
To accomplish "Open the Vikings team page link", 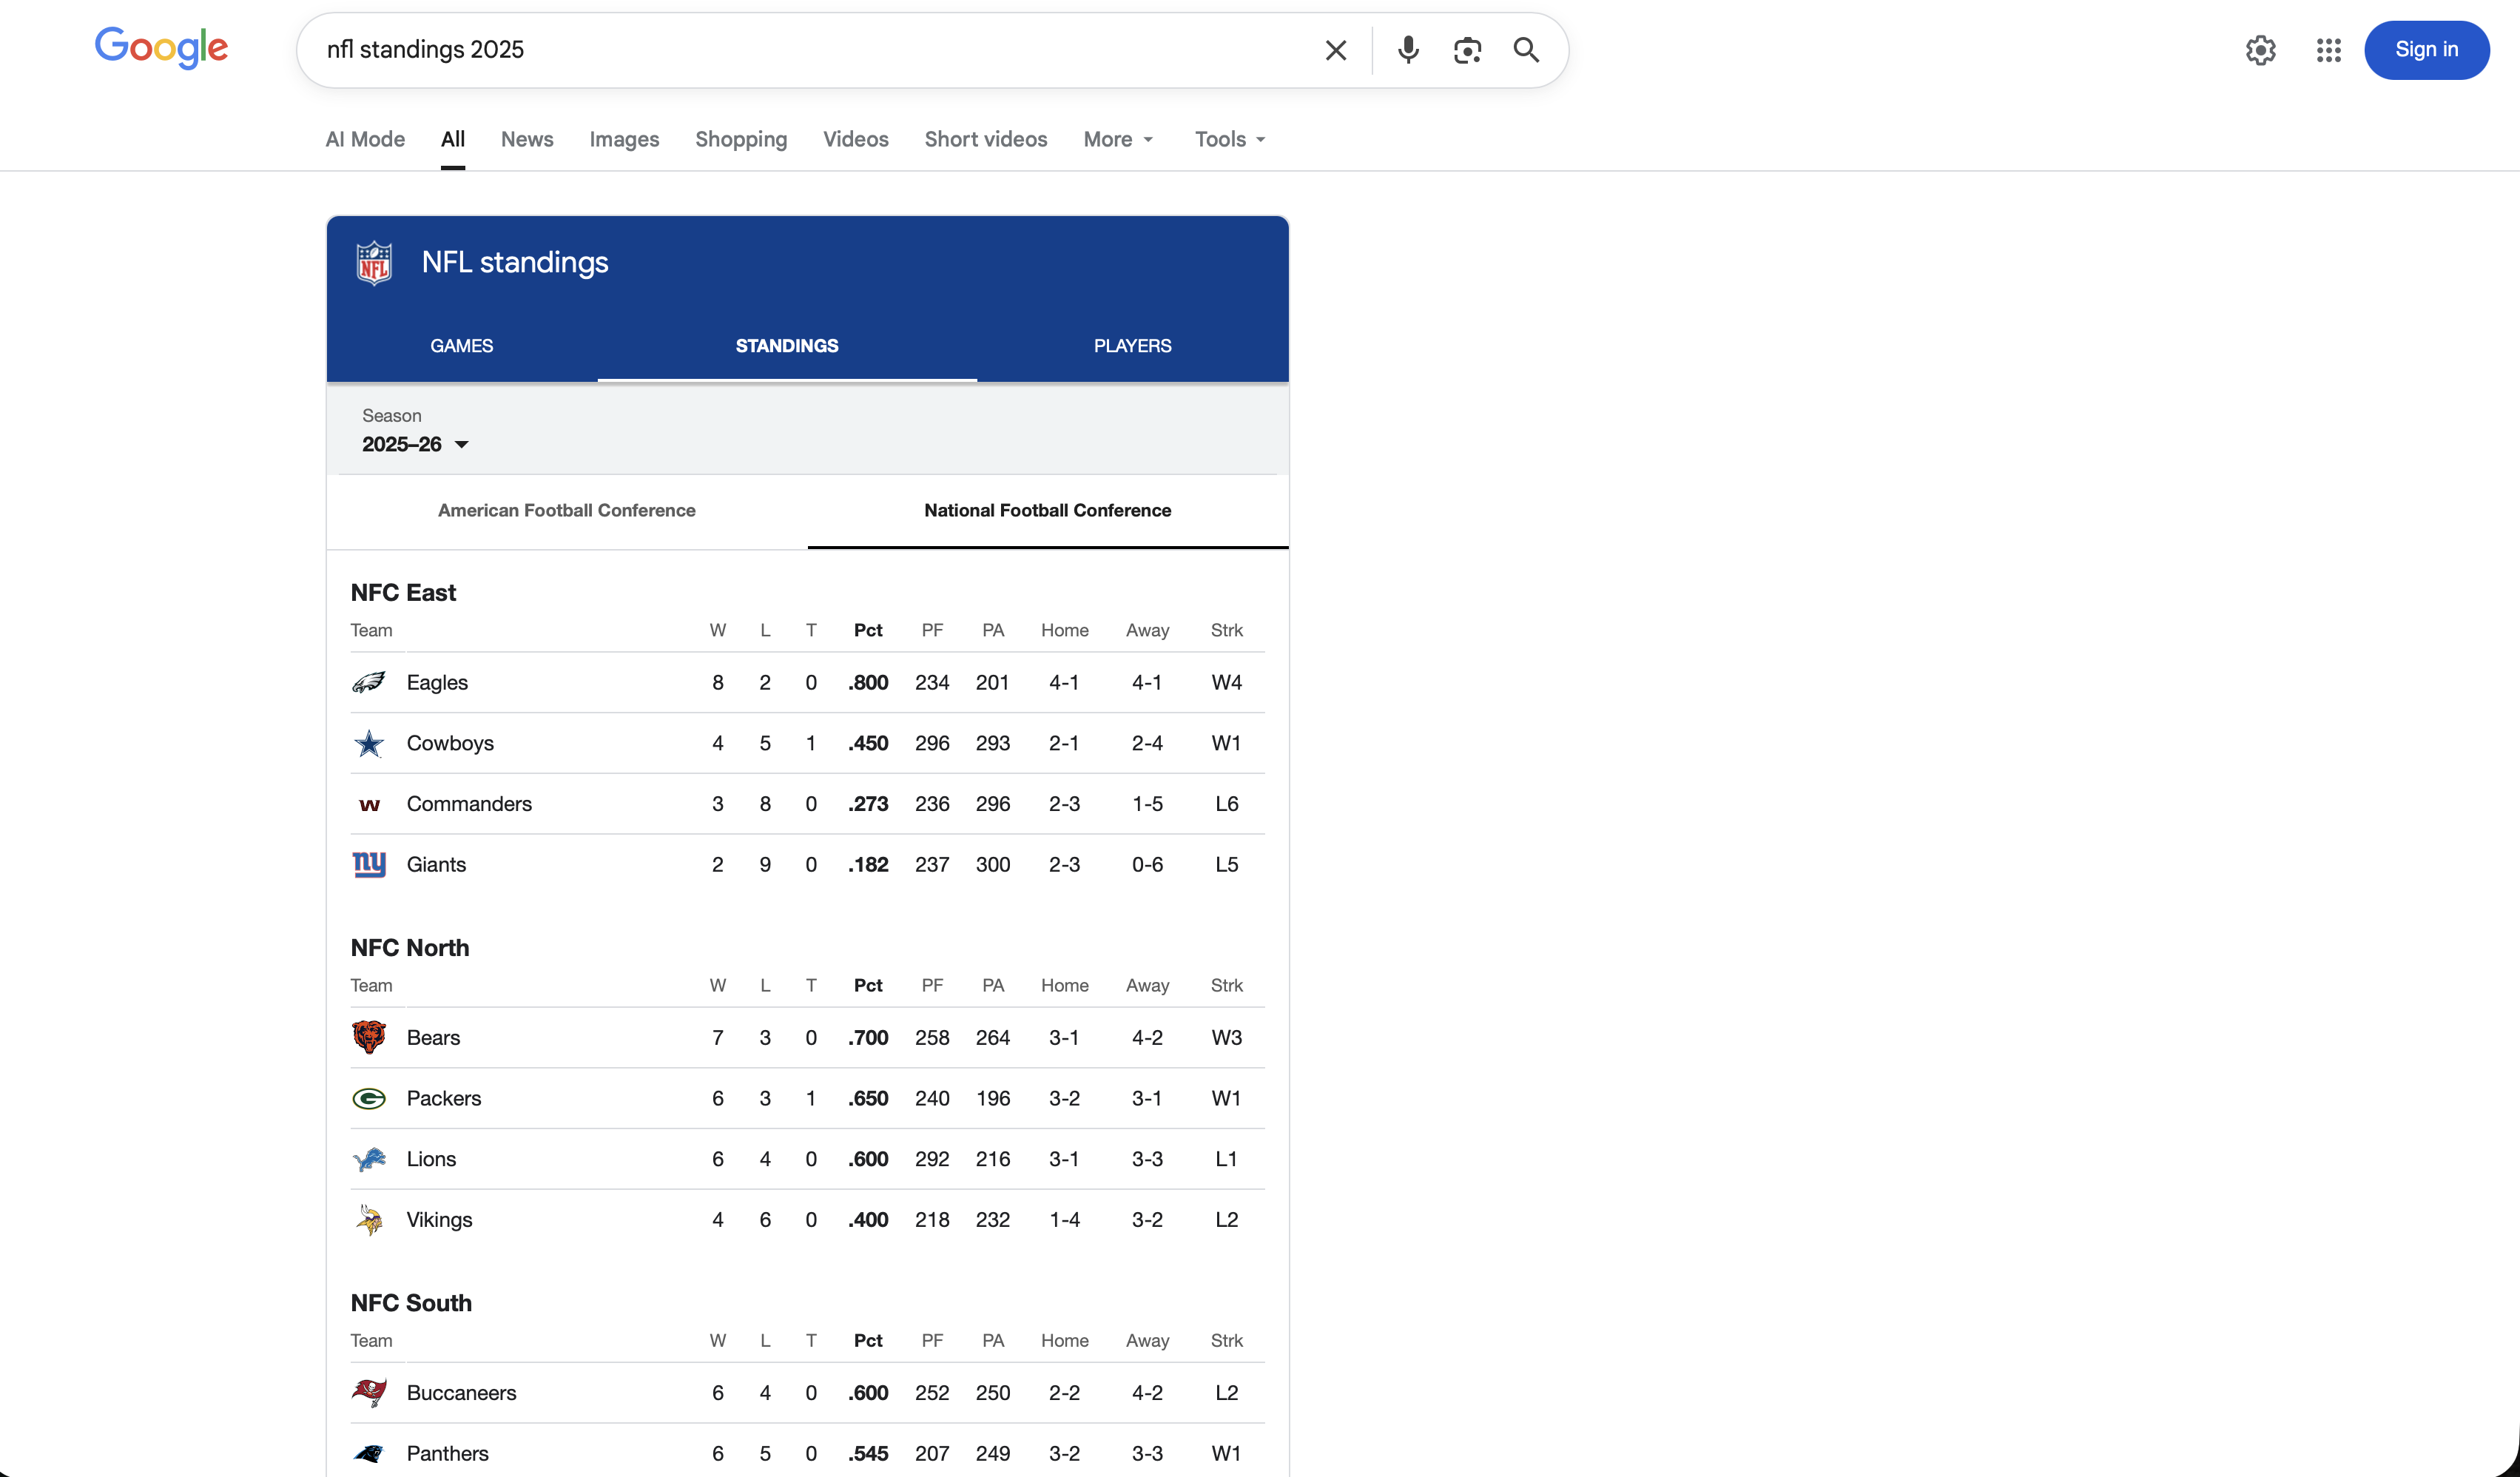I will pyautogui.click(x=438, y=1219).
